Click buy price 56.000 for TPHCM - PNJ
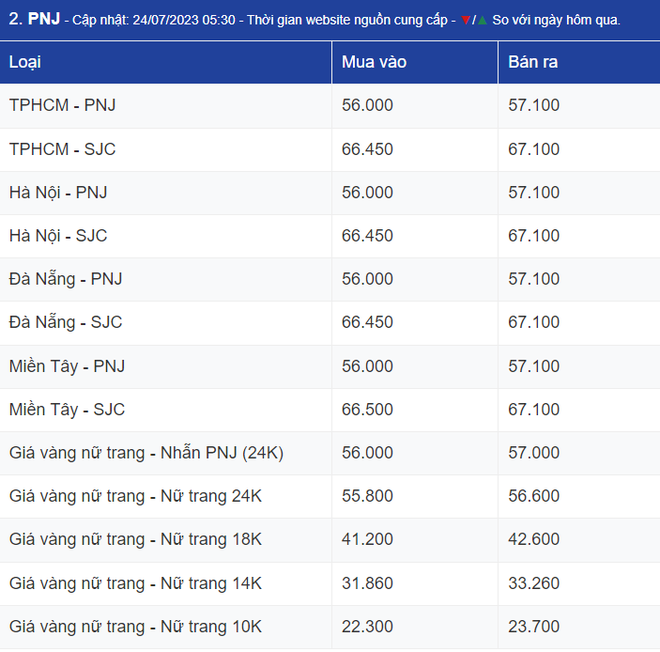 click(x=367, y=105)
